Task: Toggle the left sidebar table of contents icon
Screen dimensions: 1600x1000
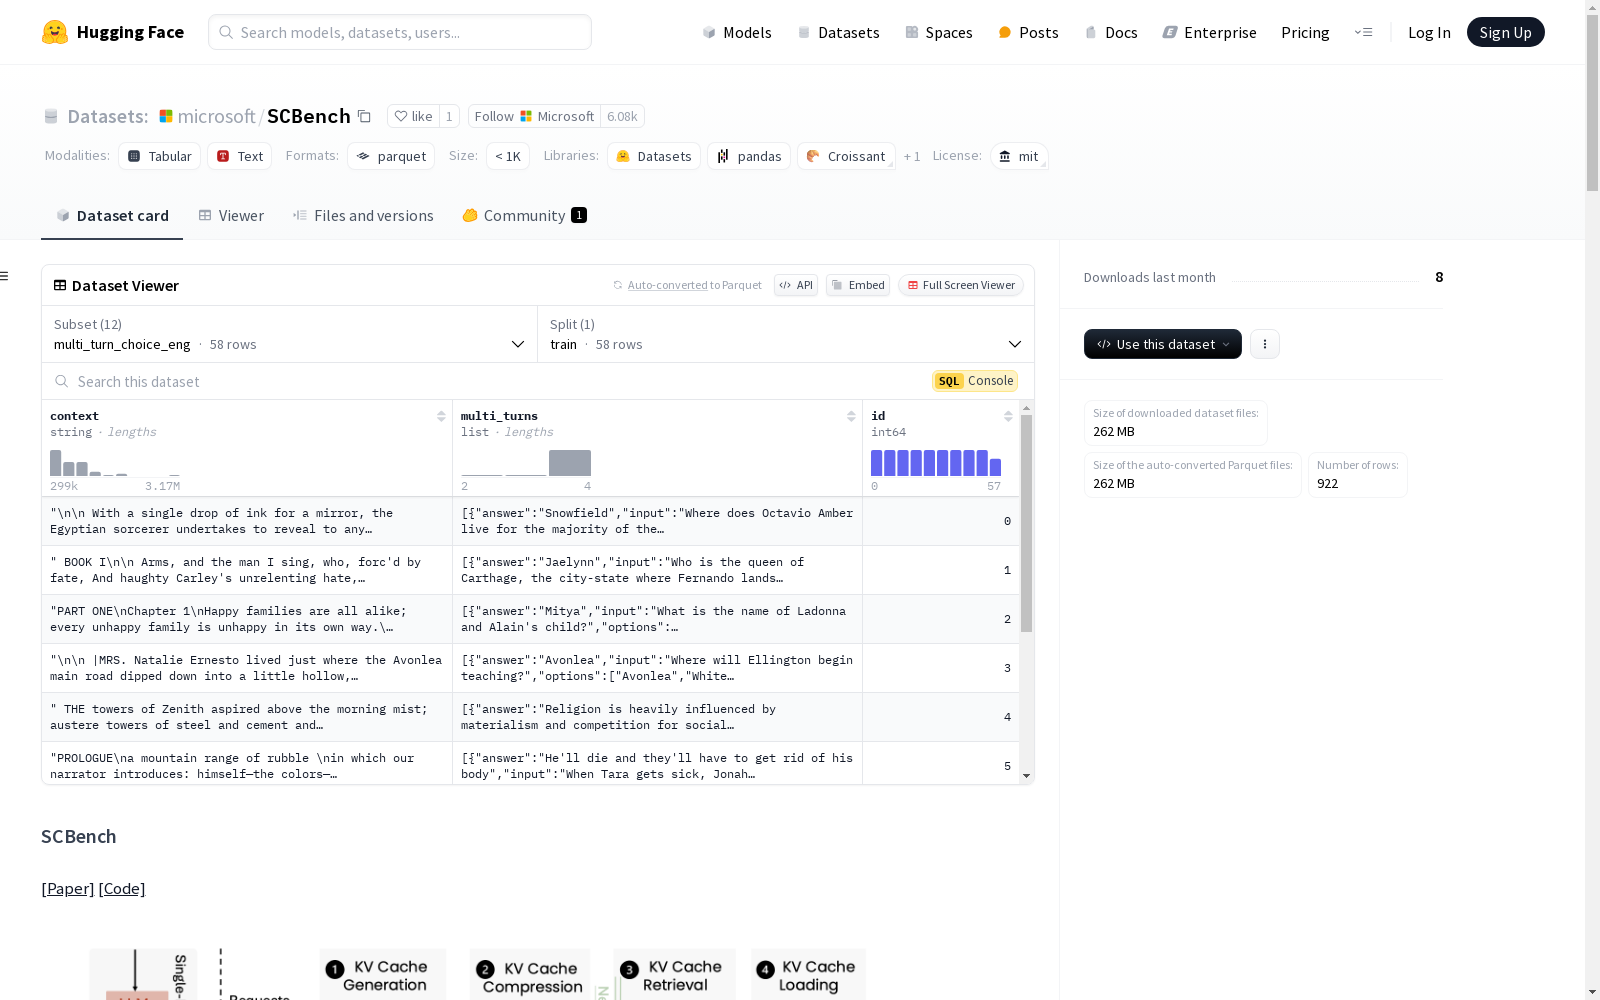Action: click(5, 276)
